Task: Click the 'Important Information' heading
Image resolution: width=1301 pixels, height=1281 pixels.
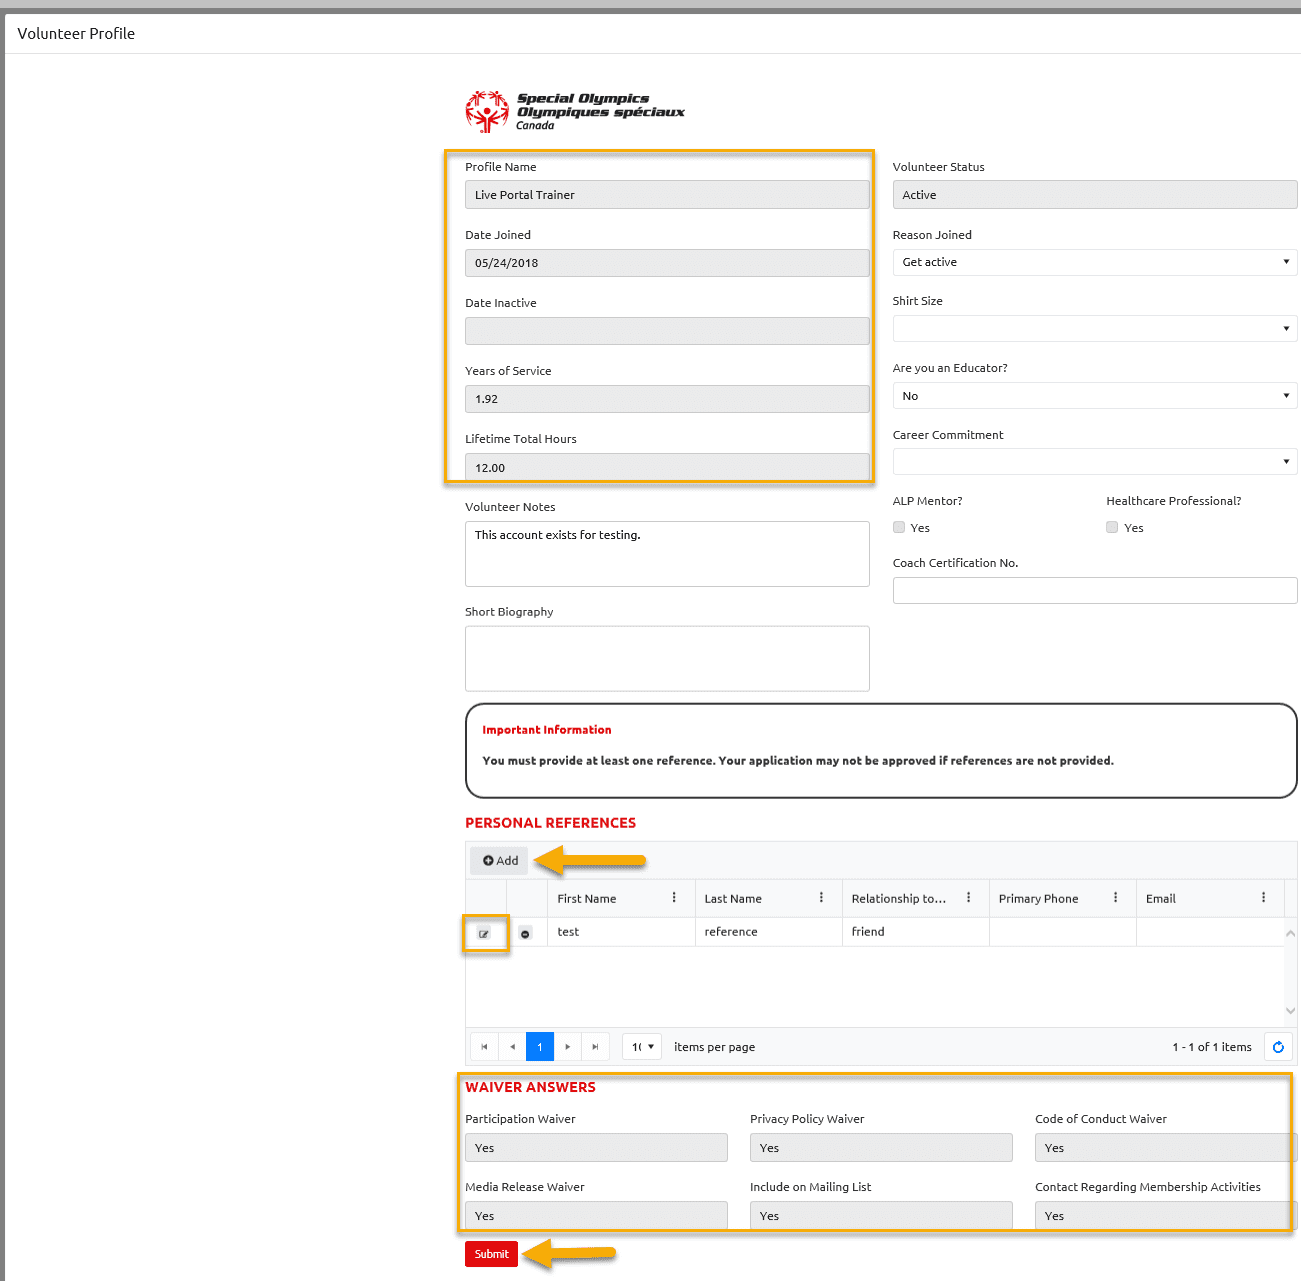Action: point(547,730)
